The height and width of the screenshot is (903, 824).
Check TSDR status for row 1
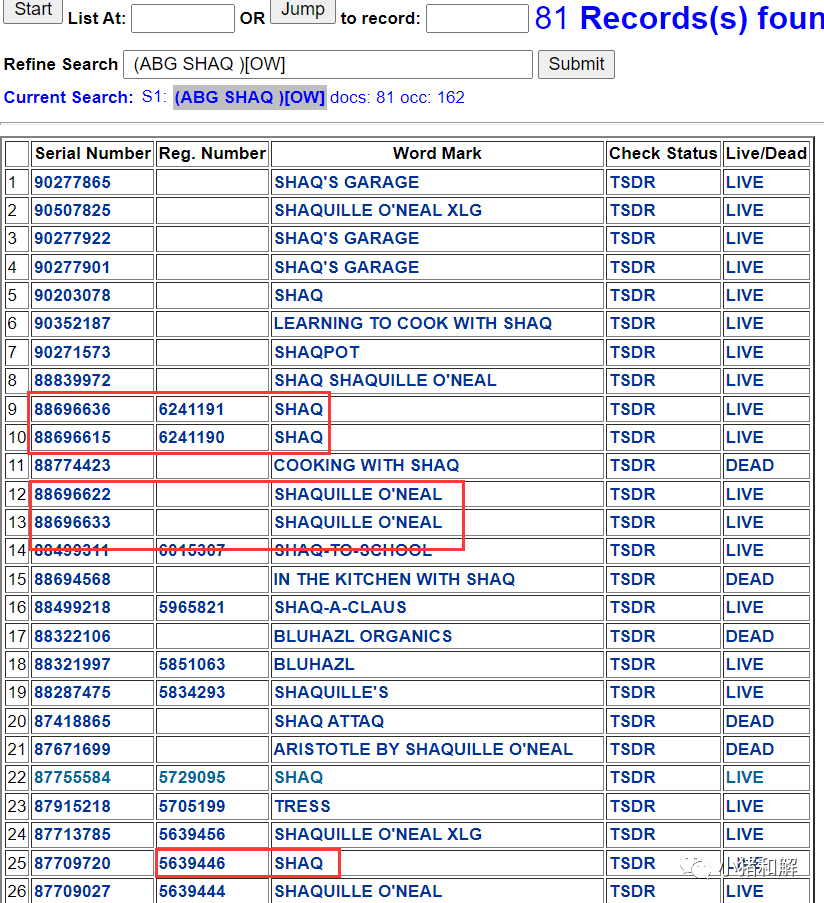pos(633,183)
